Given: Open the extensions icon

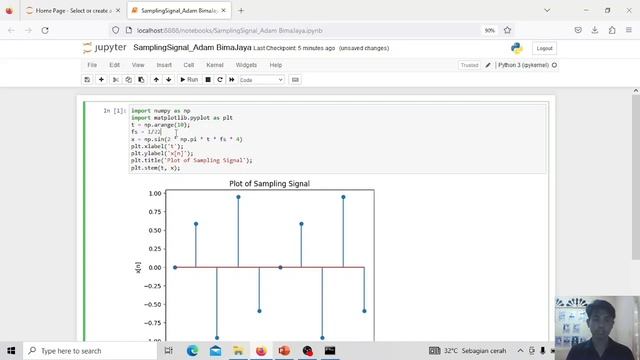Looking at the screenshot, I should pos(612,30).
